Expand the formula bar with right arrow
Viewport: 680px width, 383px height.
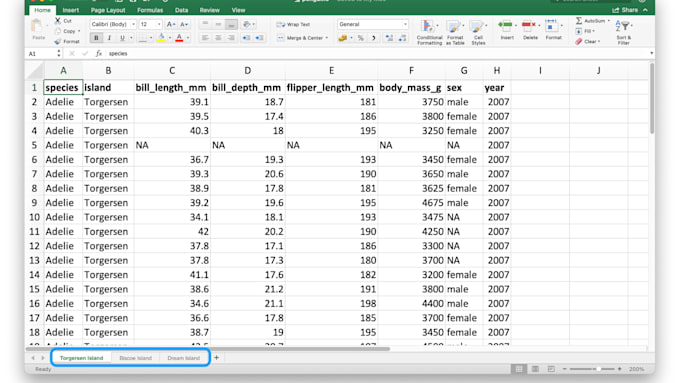click(x=651, y=53)
